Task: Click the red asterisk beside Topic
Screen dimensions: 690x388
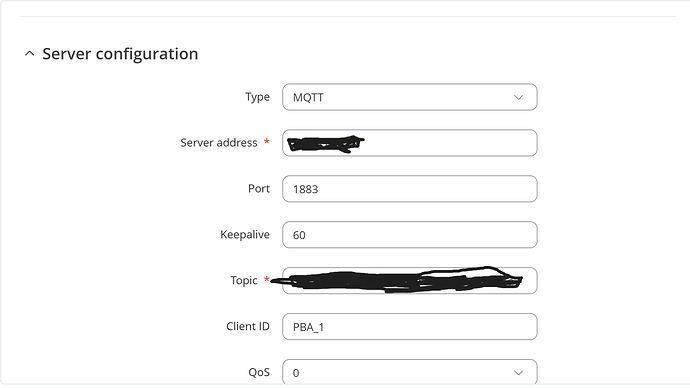Action: pos(266,279)
